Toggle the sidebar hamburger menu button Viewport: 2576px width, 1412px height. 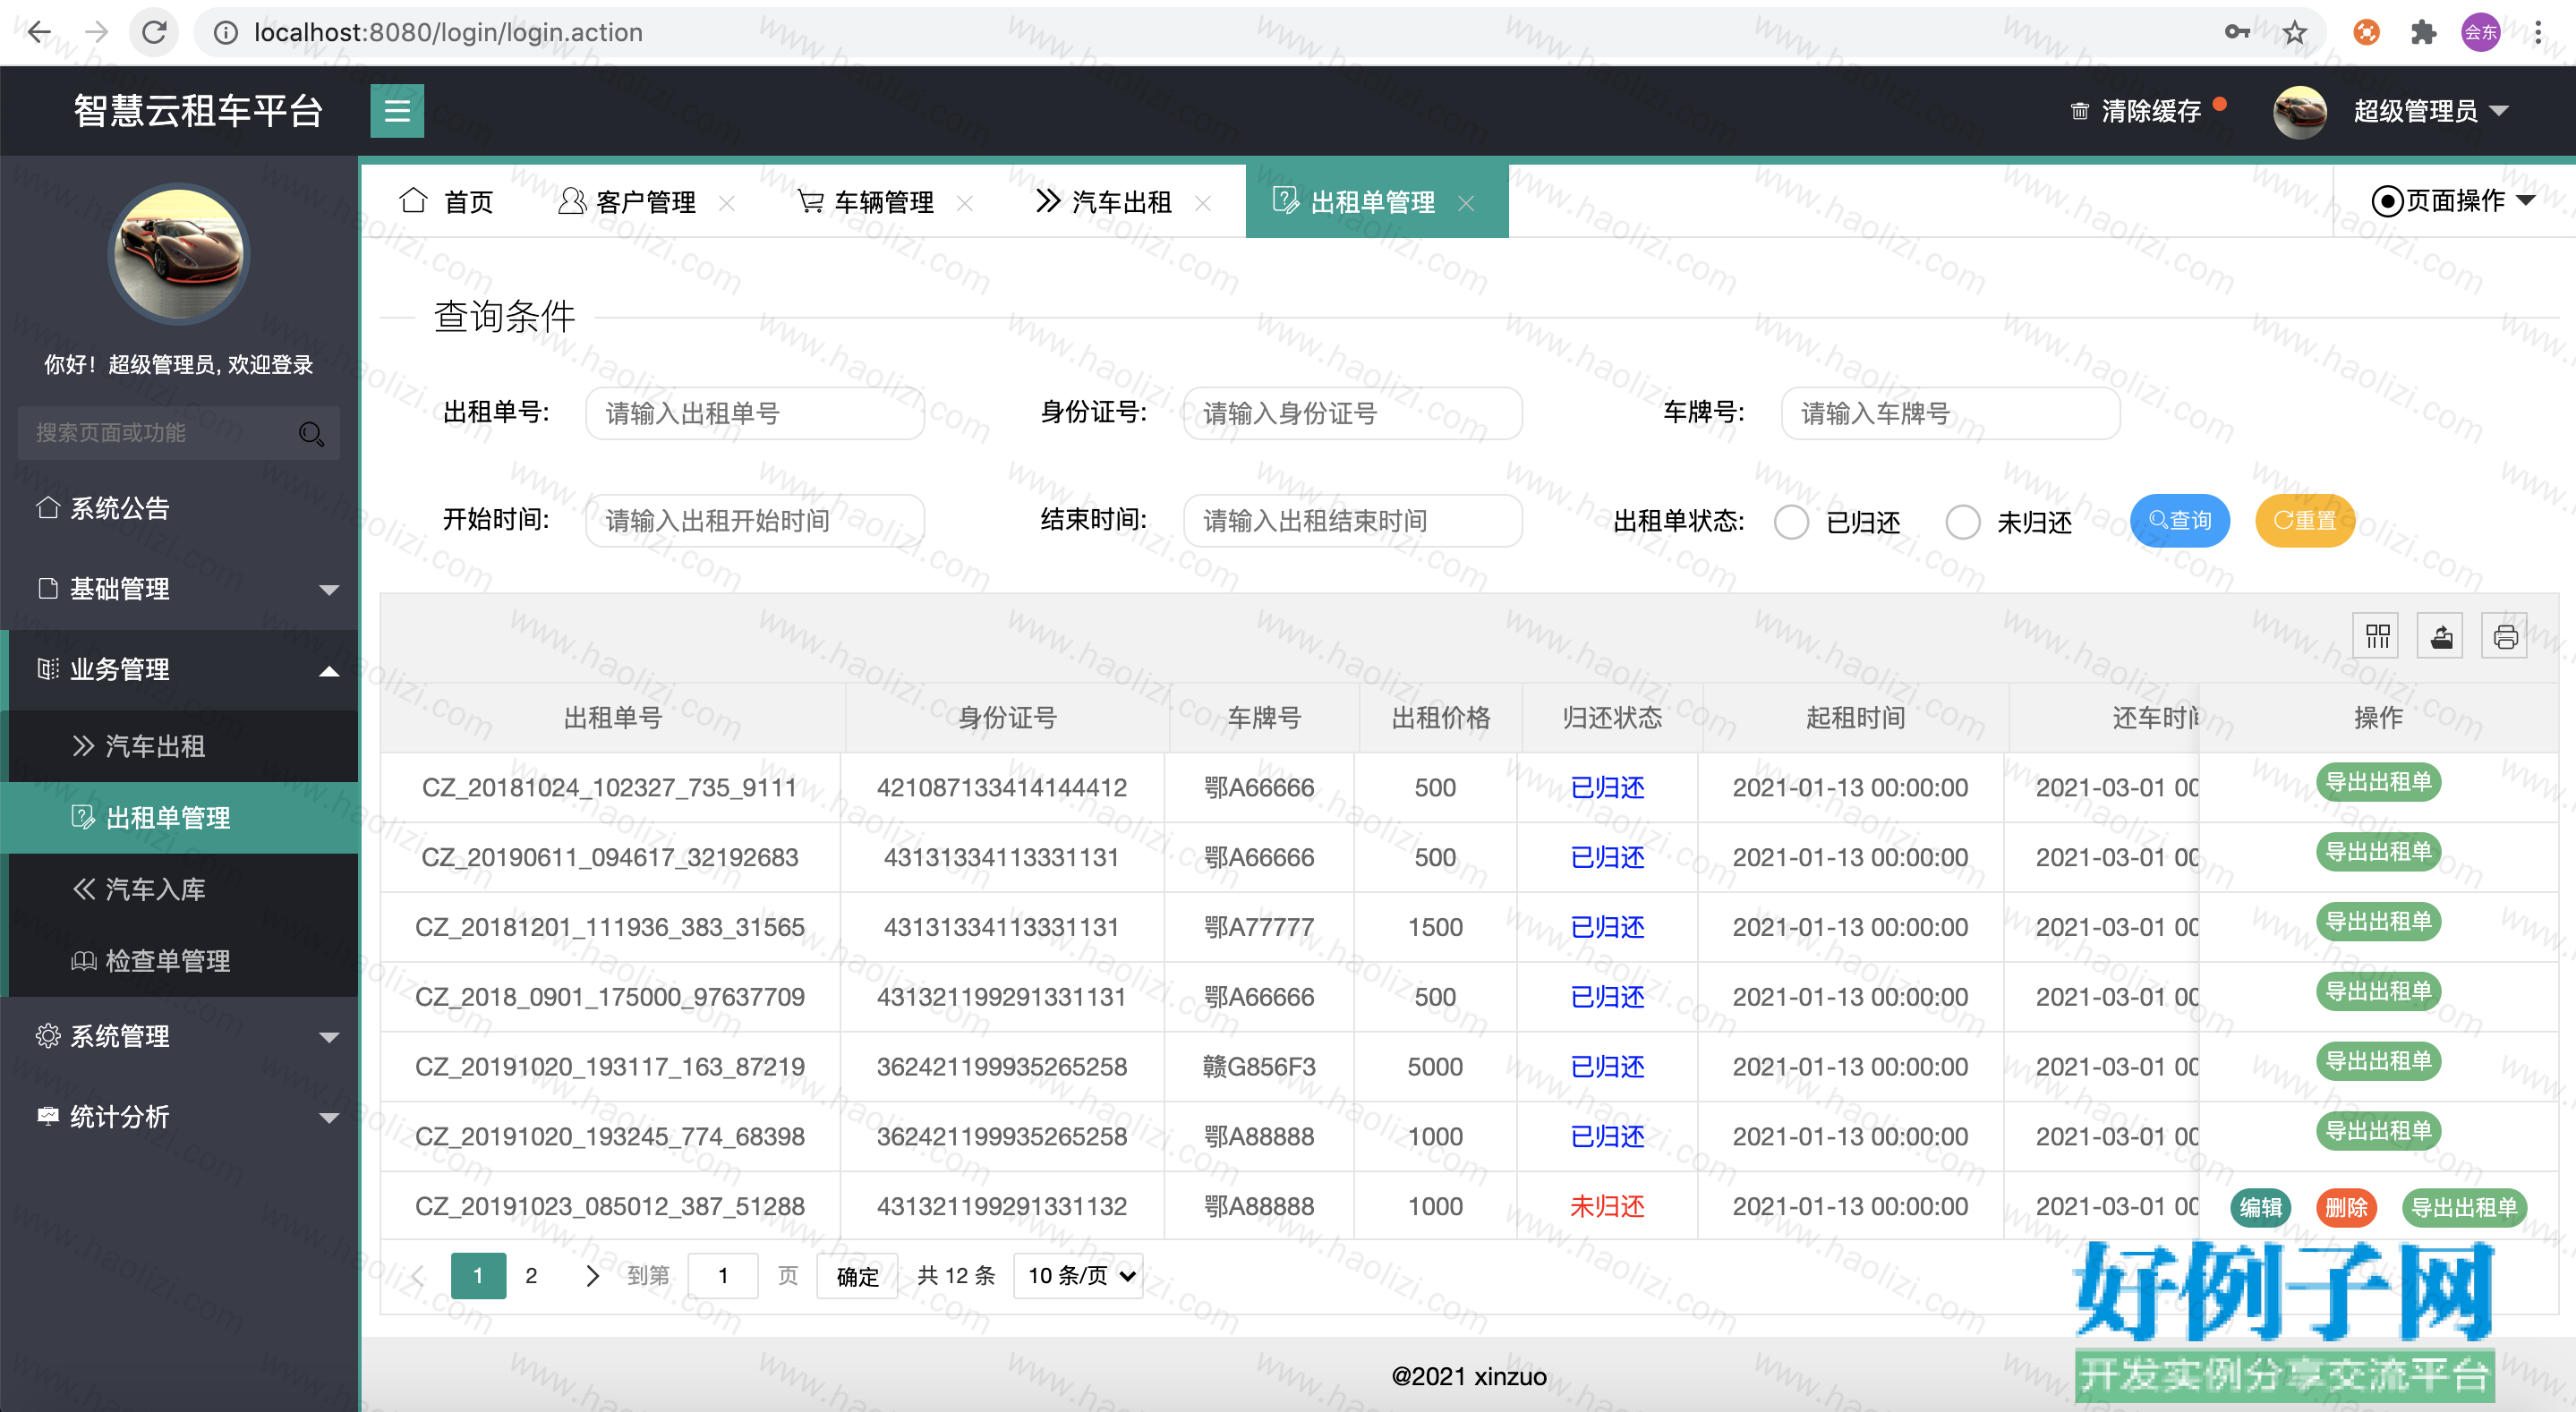(397, 111)
